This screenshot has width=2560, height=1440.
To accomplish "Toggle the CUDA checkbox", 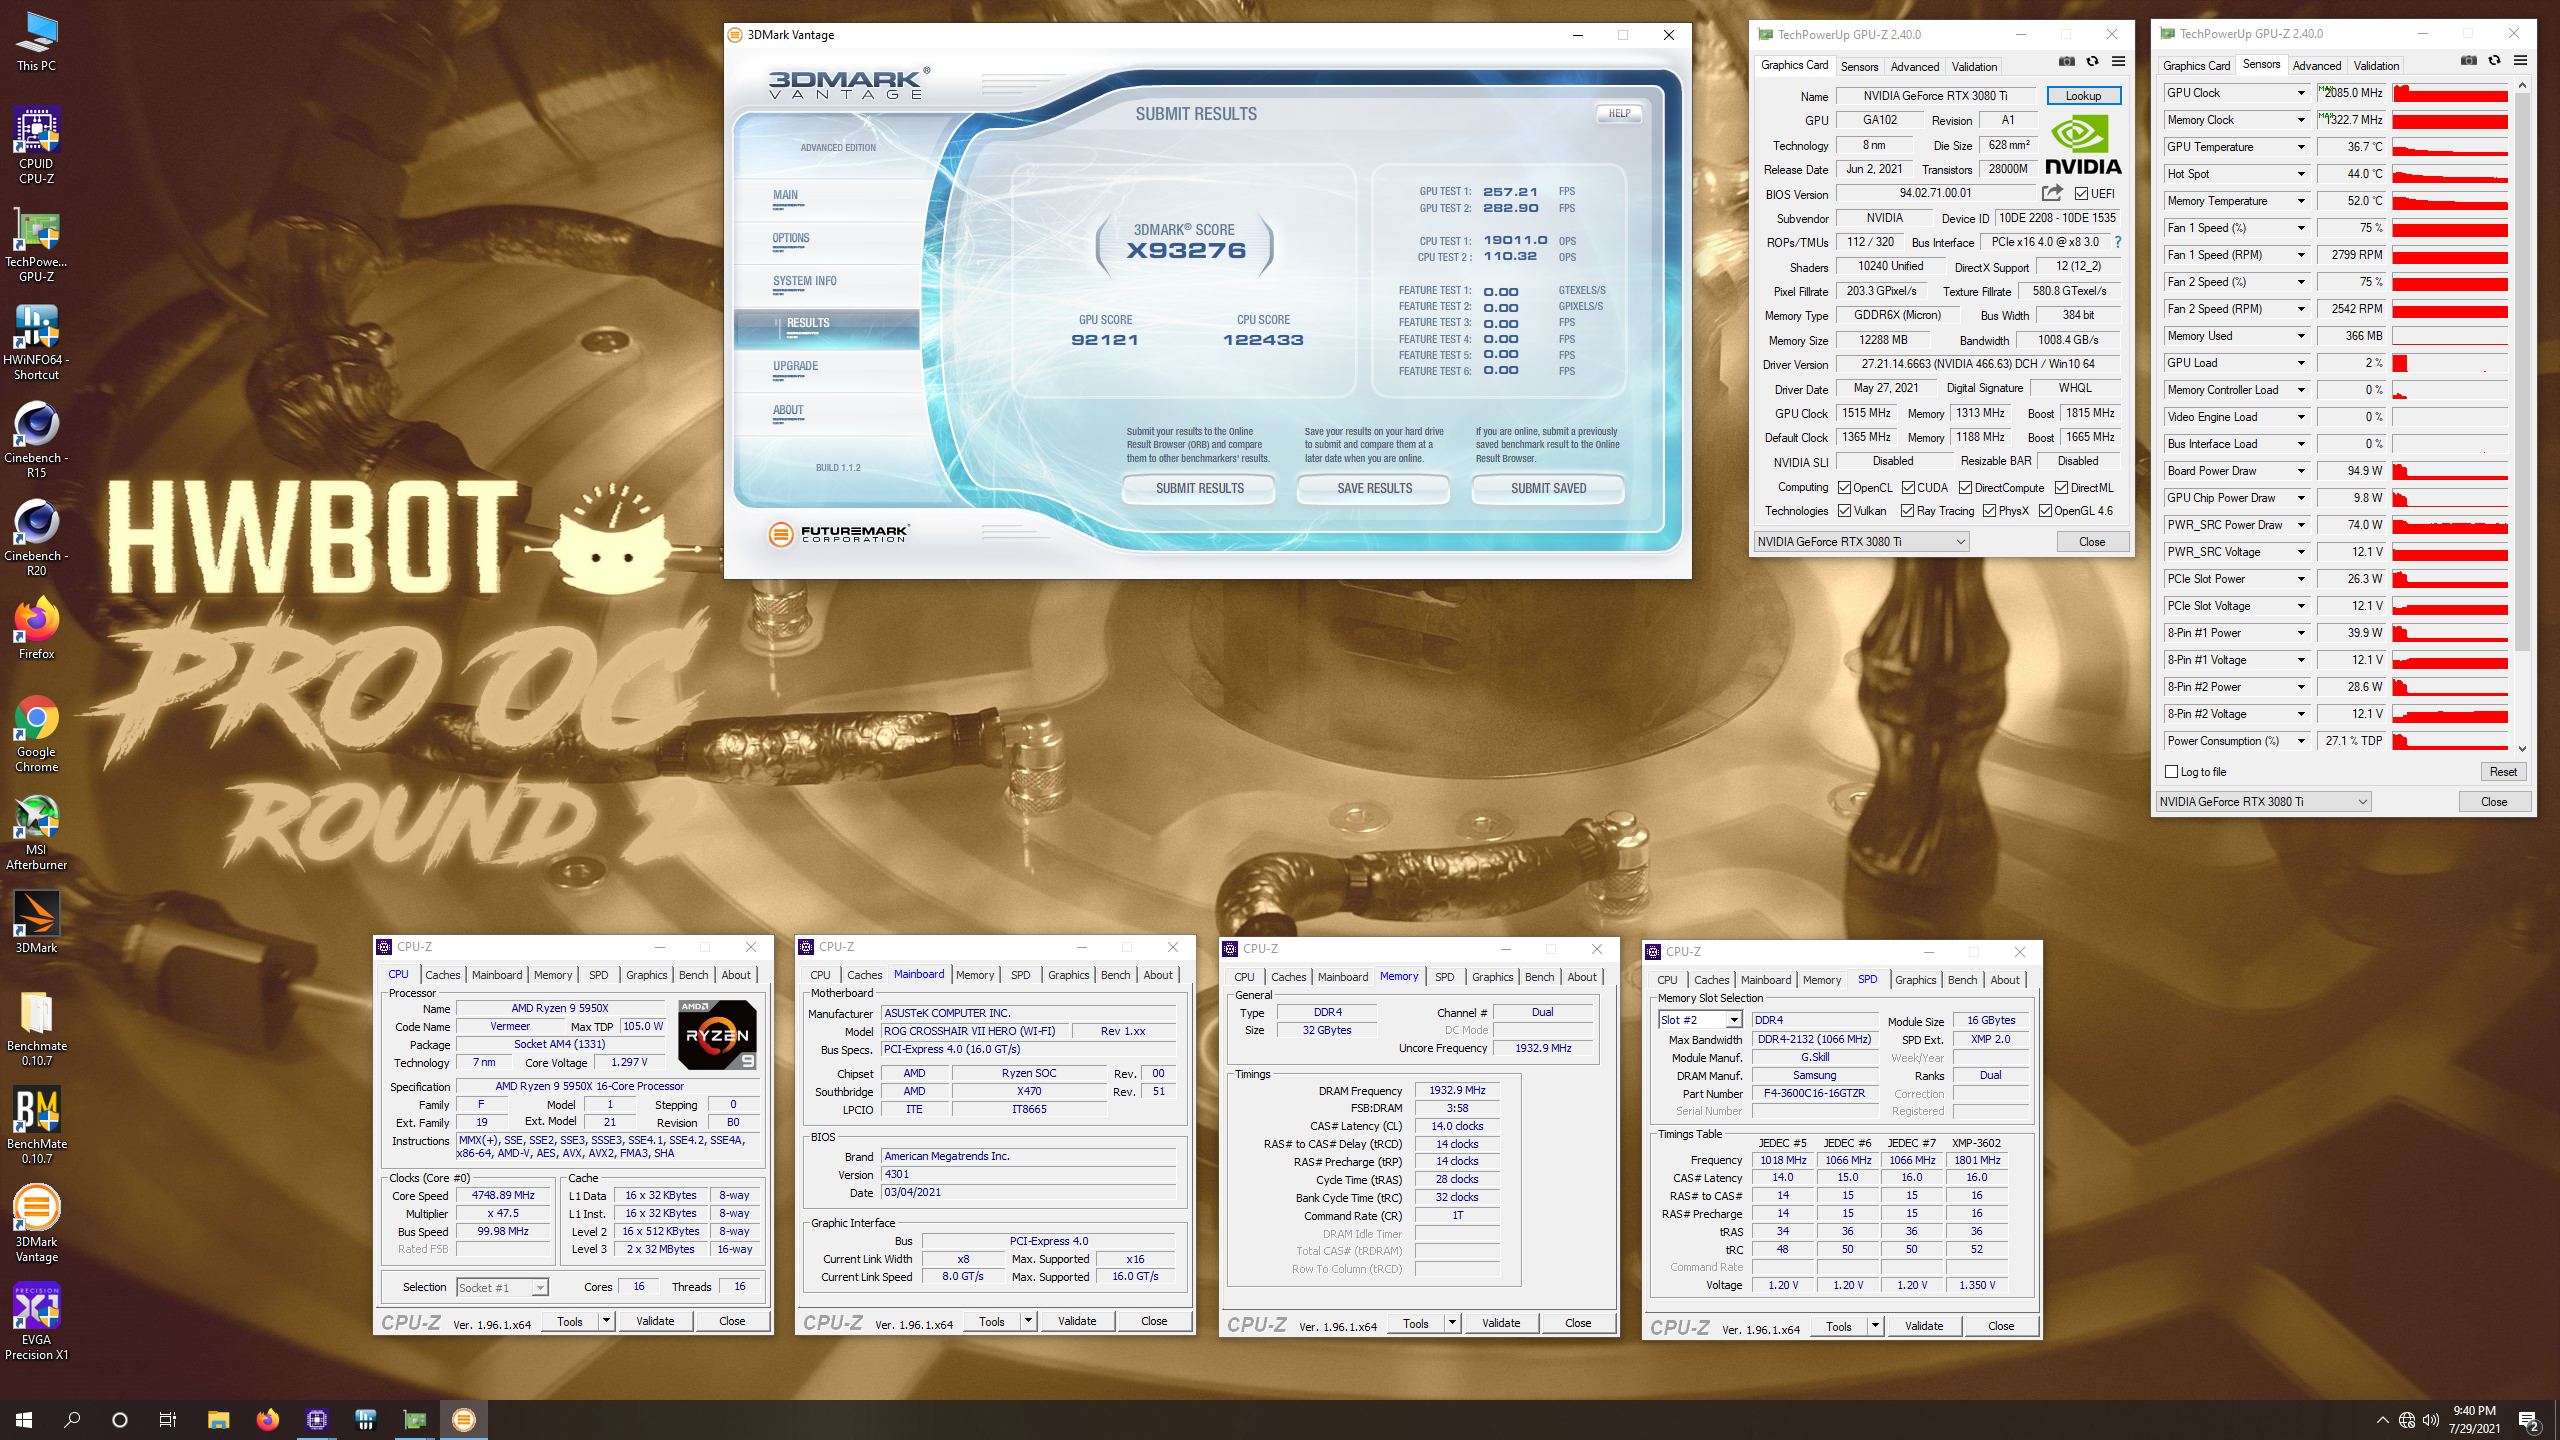I will tap(1908, 488).
